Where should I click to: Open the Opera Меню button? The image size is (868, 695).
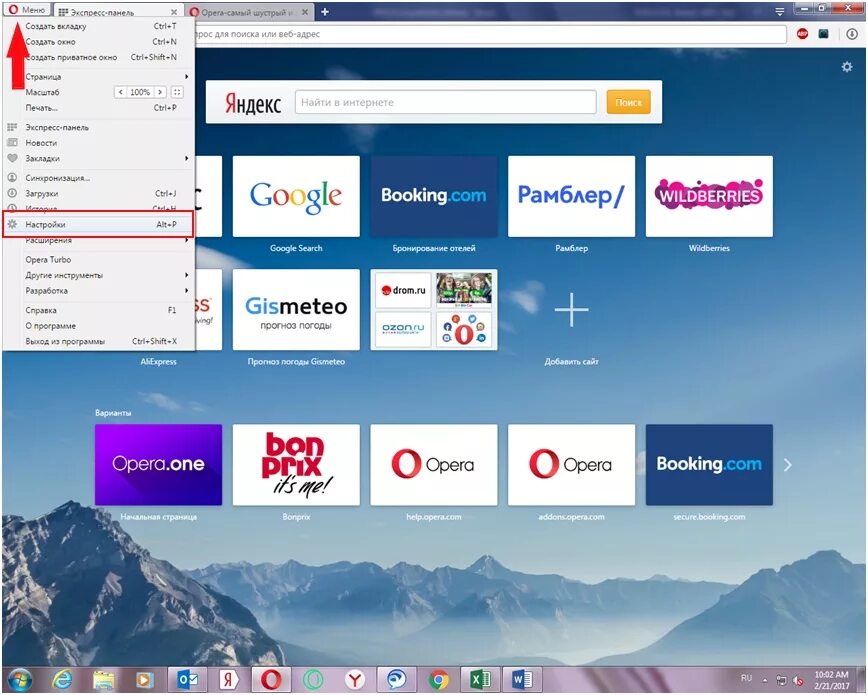pyautogui.click(x=27, y=10)
